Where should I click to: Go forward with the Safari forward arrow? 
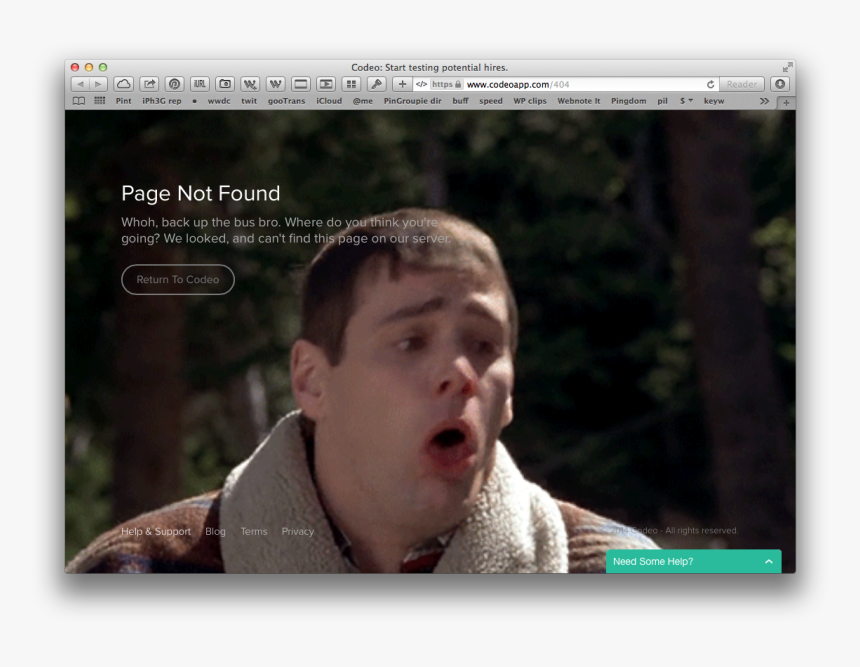tap(98, 84)
